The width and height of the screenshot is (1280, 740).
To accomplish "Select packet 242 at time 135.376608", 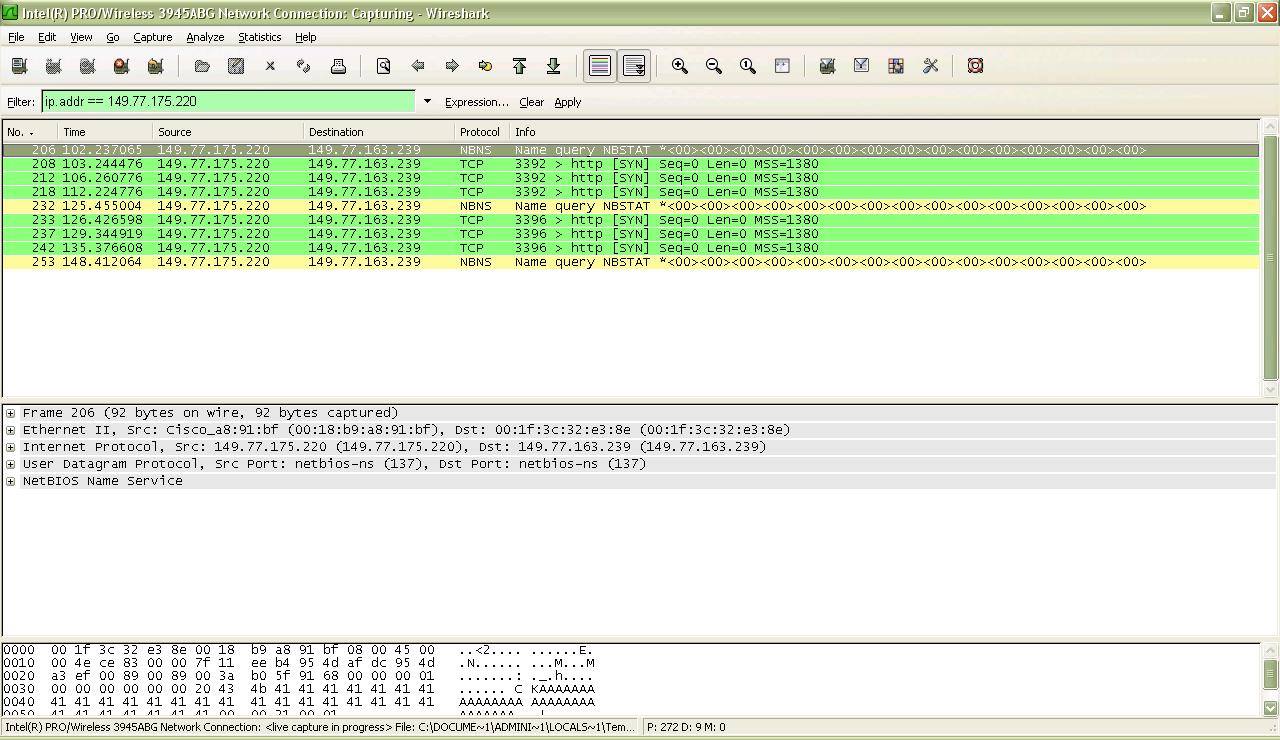I will click(630, 248).
